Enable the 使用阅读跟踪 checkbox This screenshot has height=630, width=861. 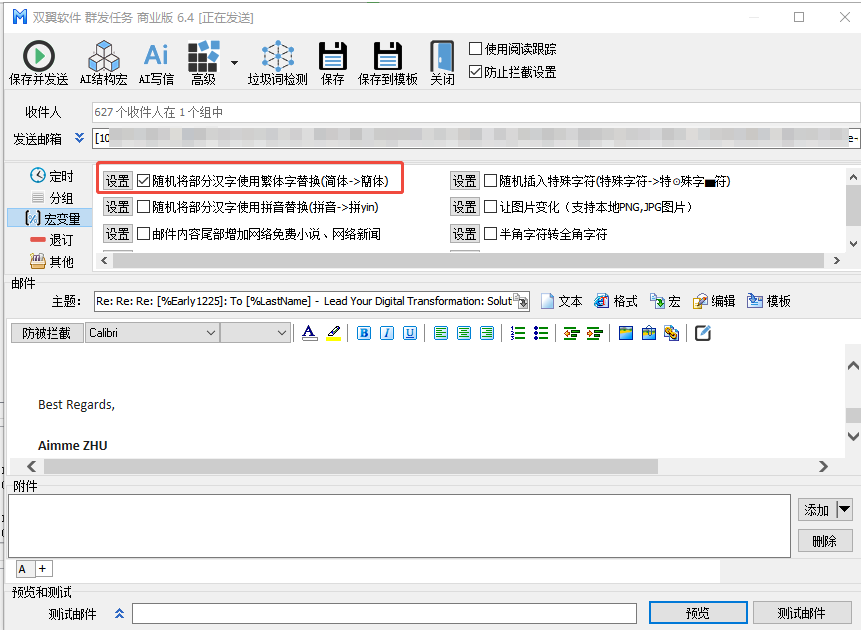click(476, 49)
